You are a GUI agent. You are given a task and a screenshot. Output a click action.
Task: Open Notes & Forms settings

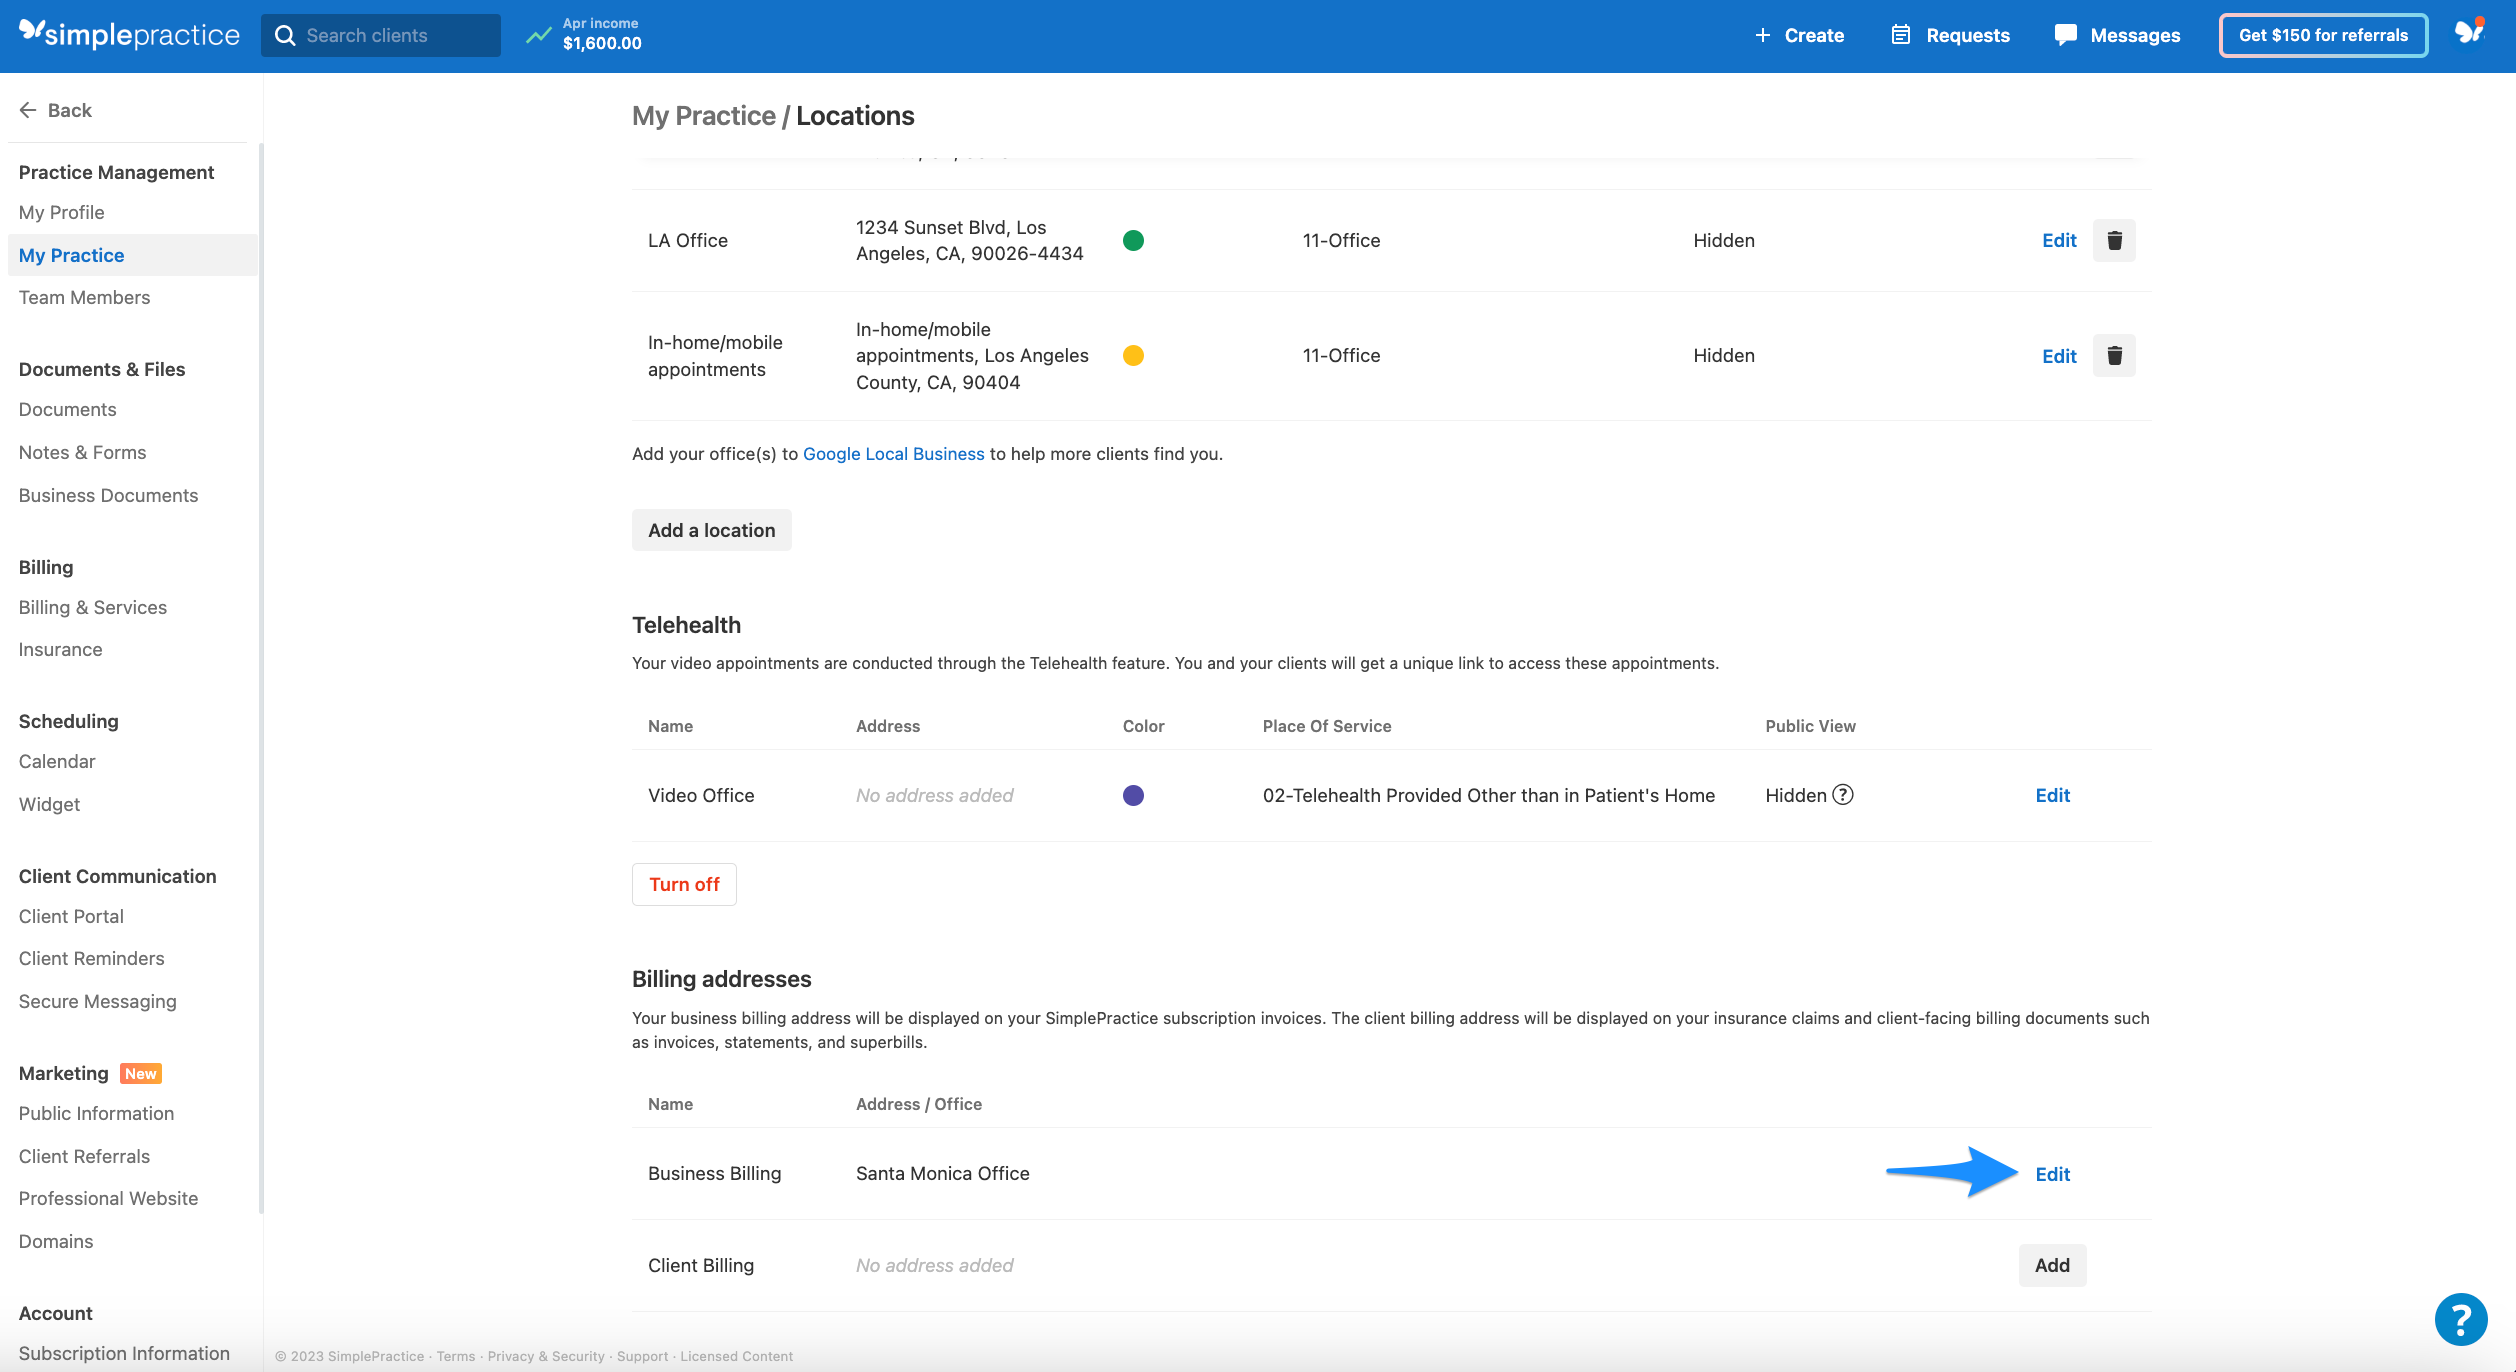(x=83, y=452)
